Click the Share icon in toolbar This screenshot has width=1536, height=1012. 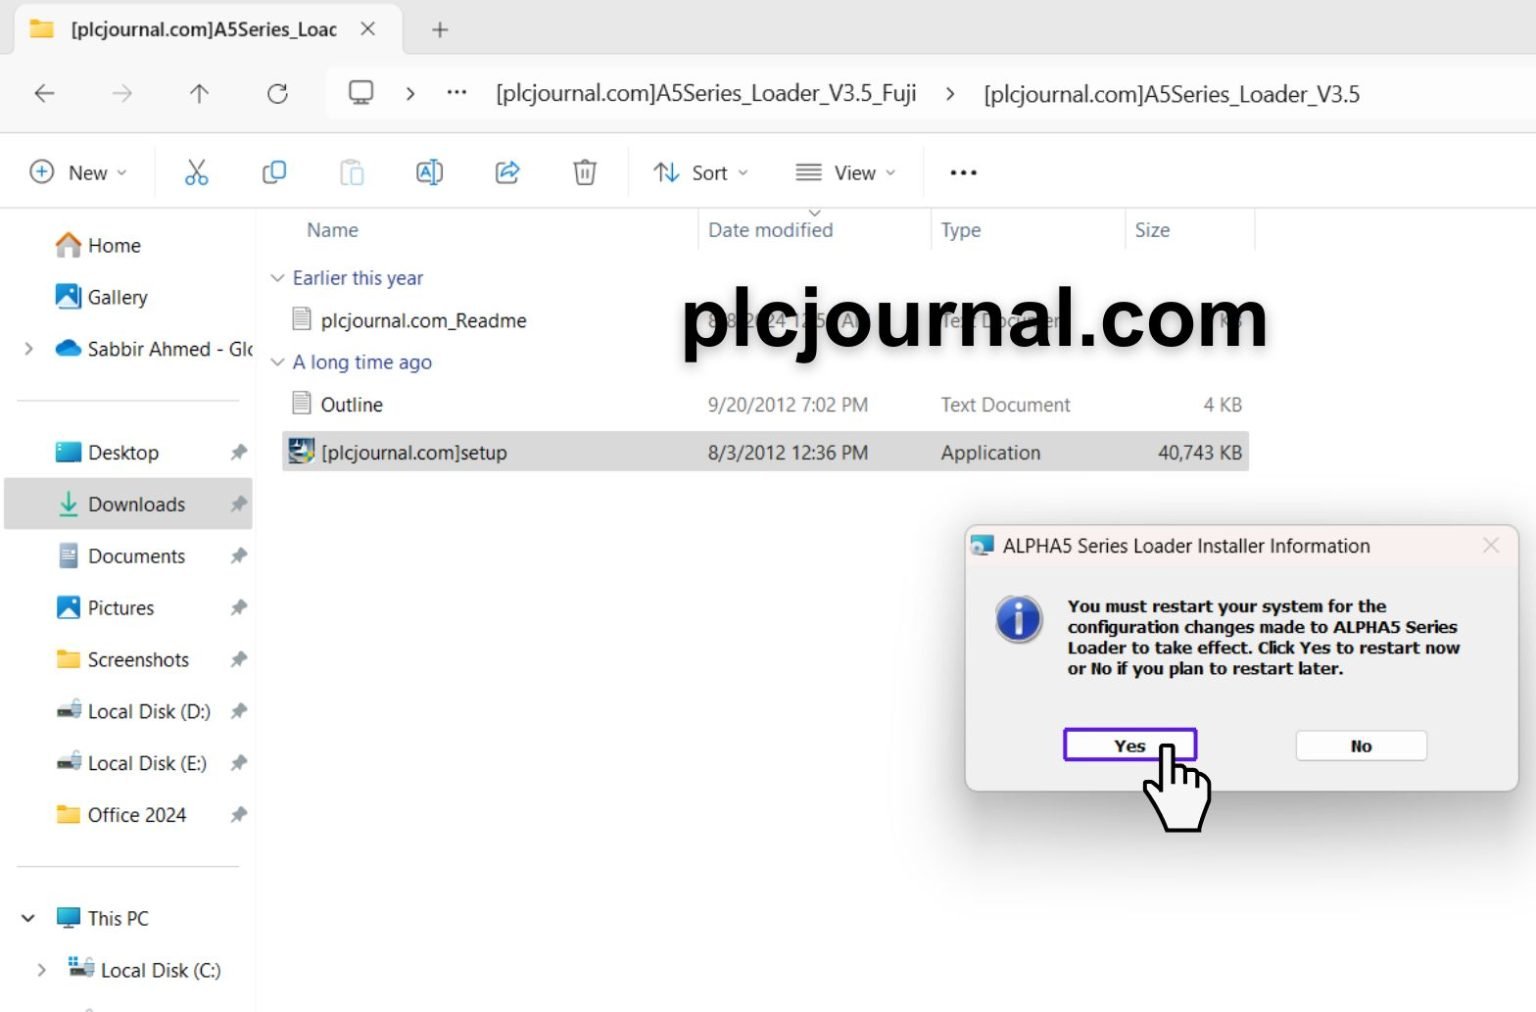[x=507, y=173]
